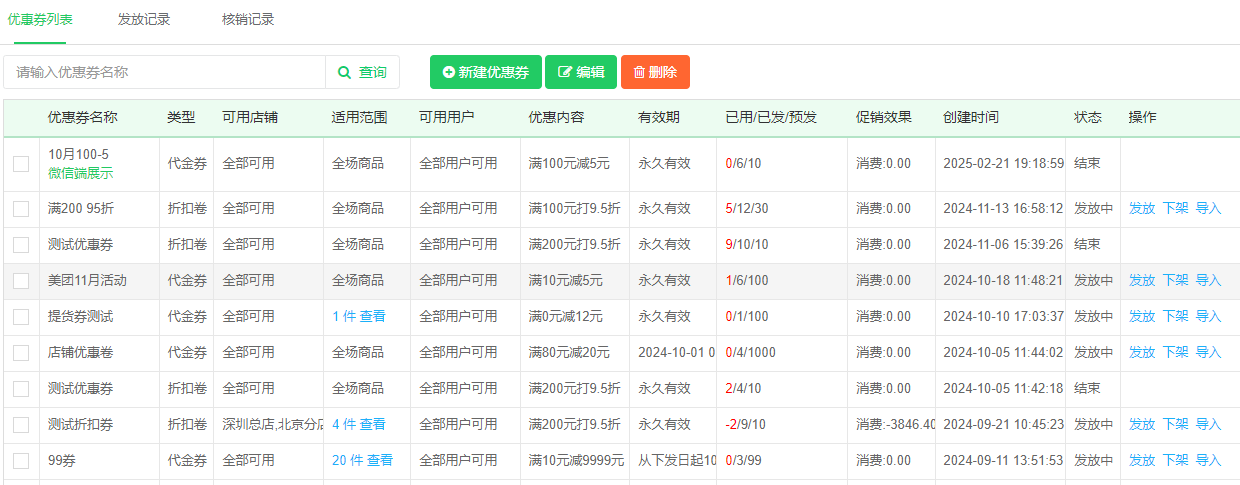Viewport: 1240px width, 485px height.
Task: Click the 2025-02-21 19:18:59 timestamp
Action: (1004, 164)
